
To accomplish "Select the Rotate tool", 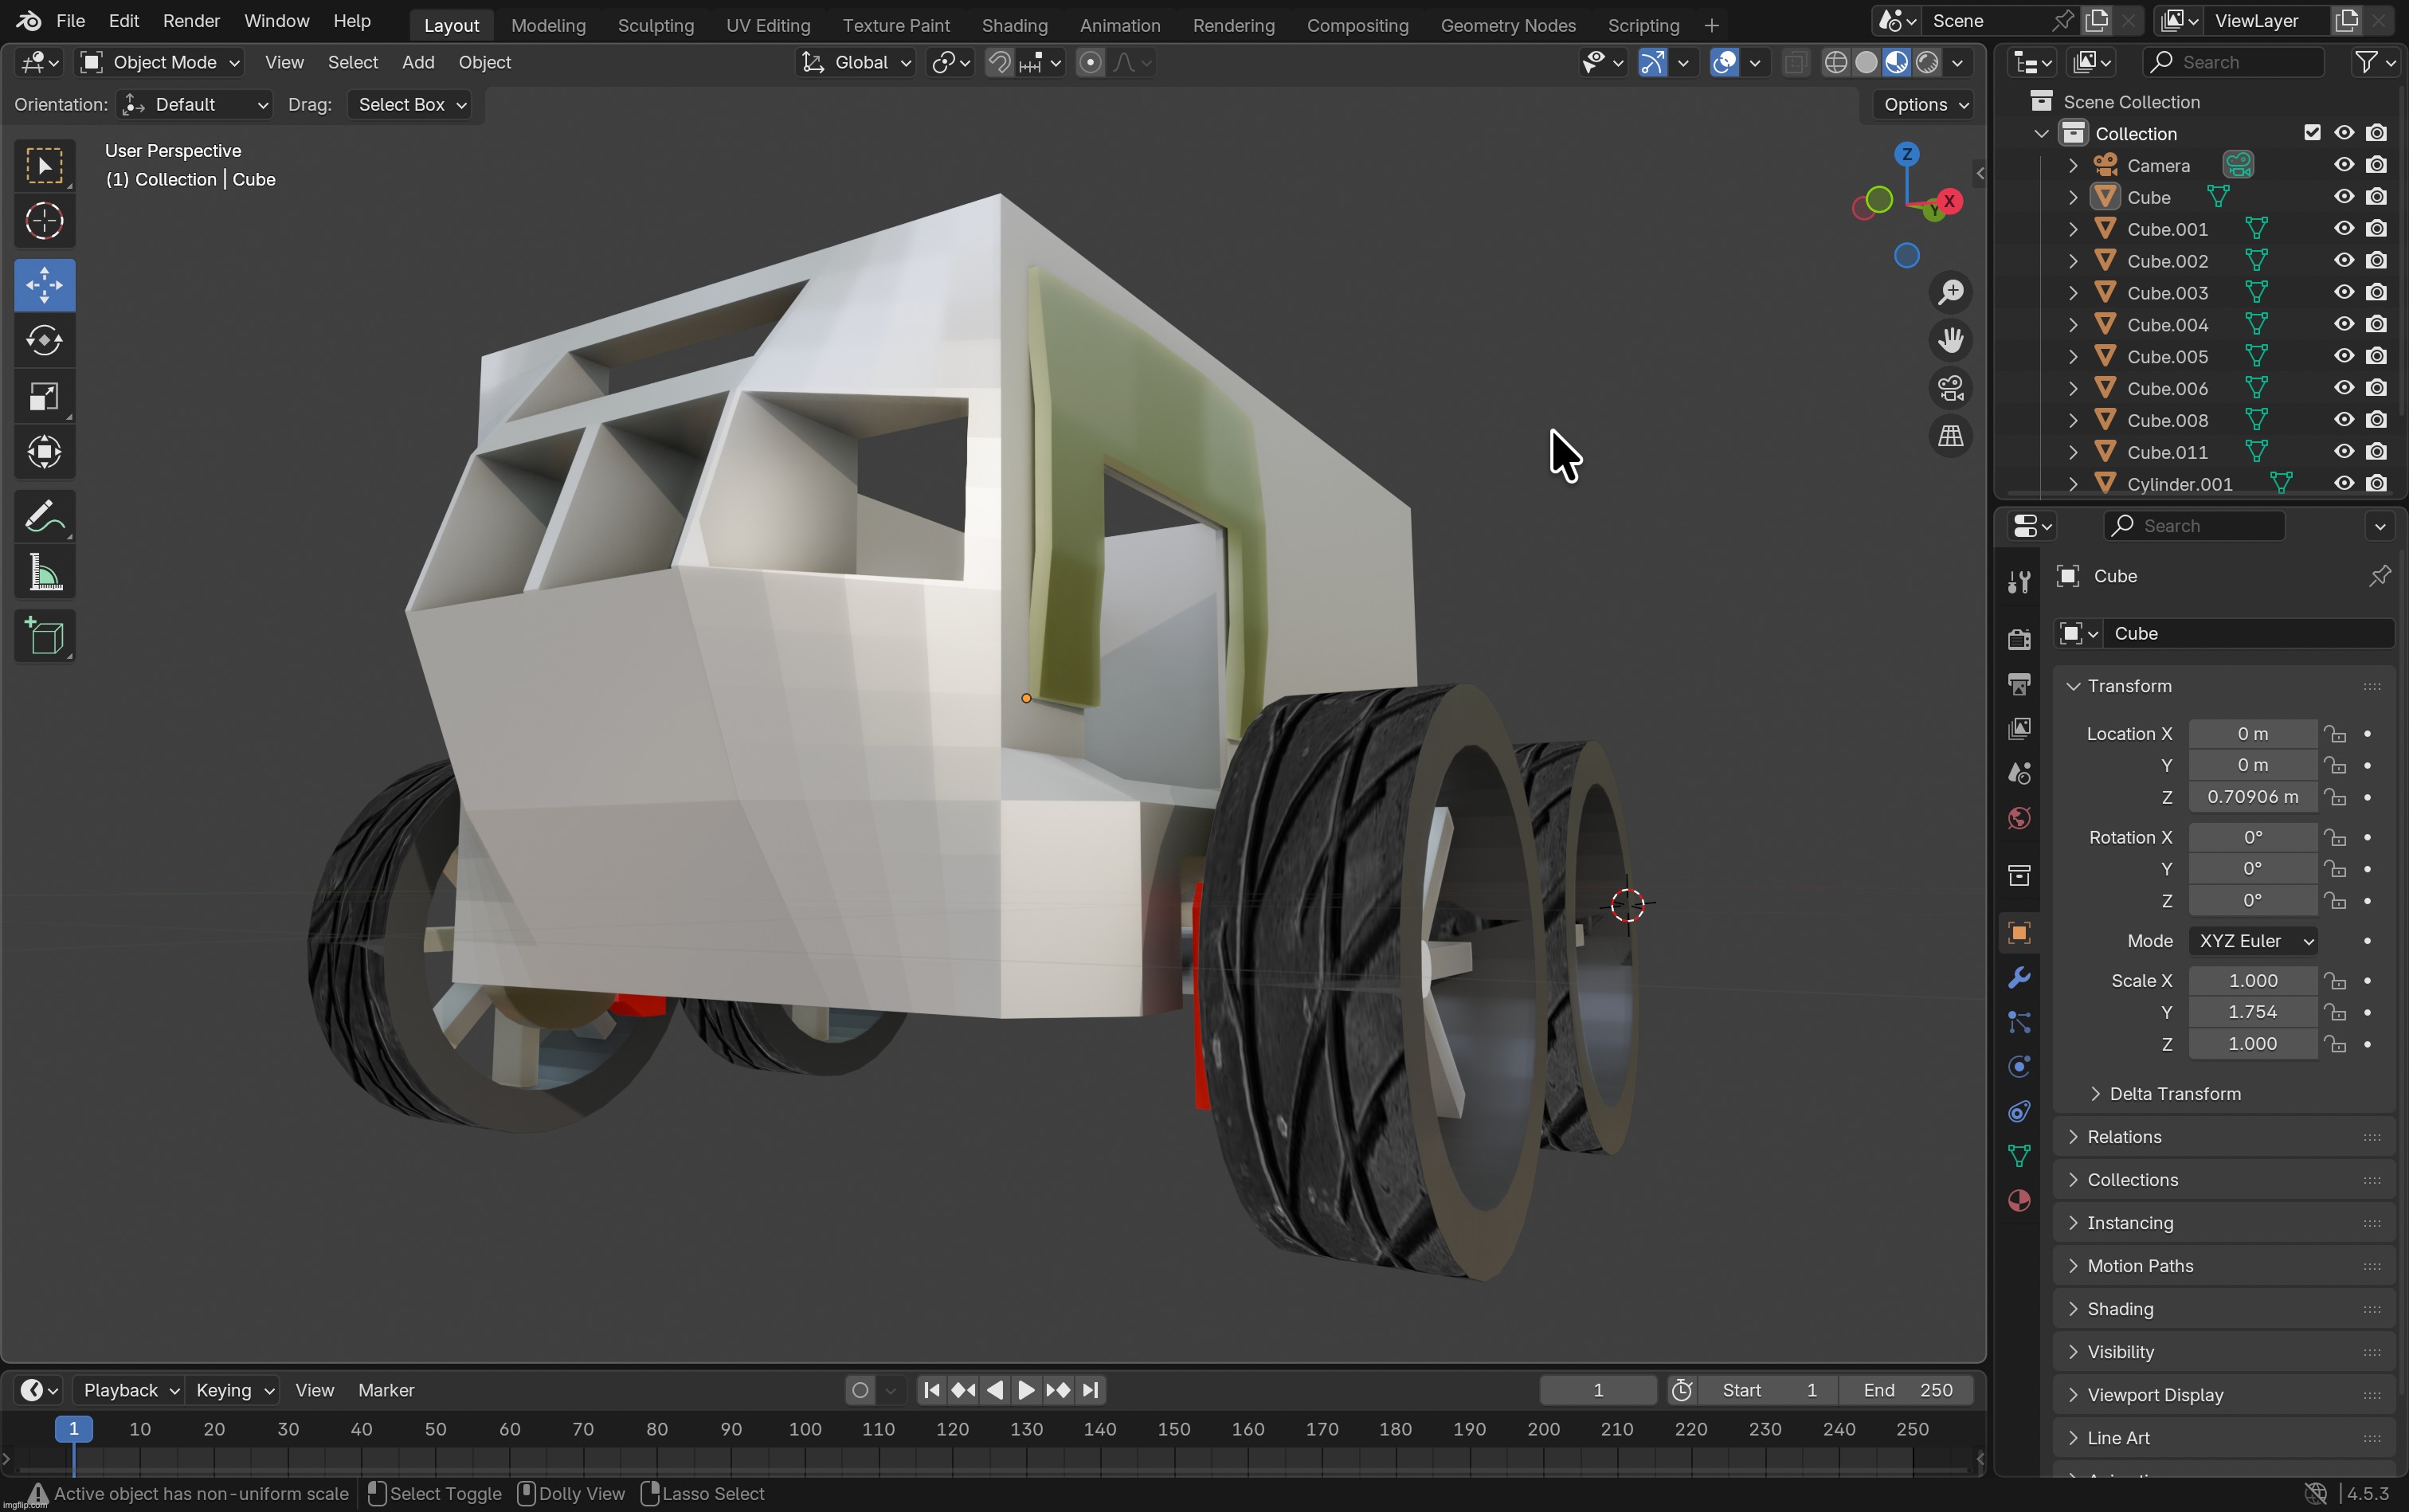I will click(x=45, y=340).
